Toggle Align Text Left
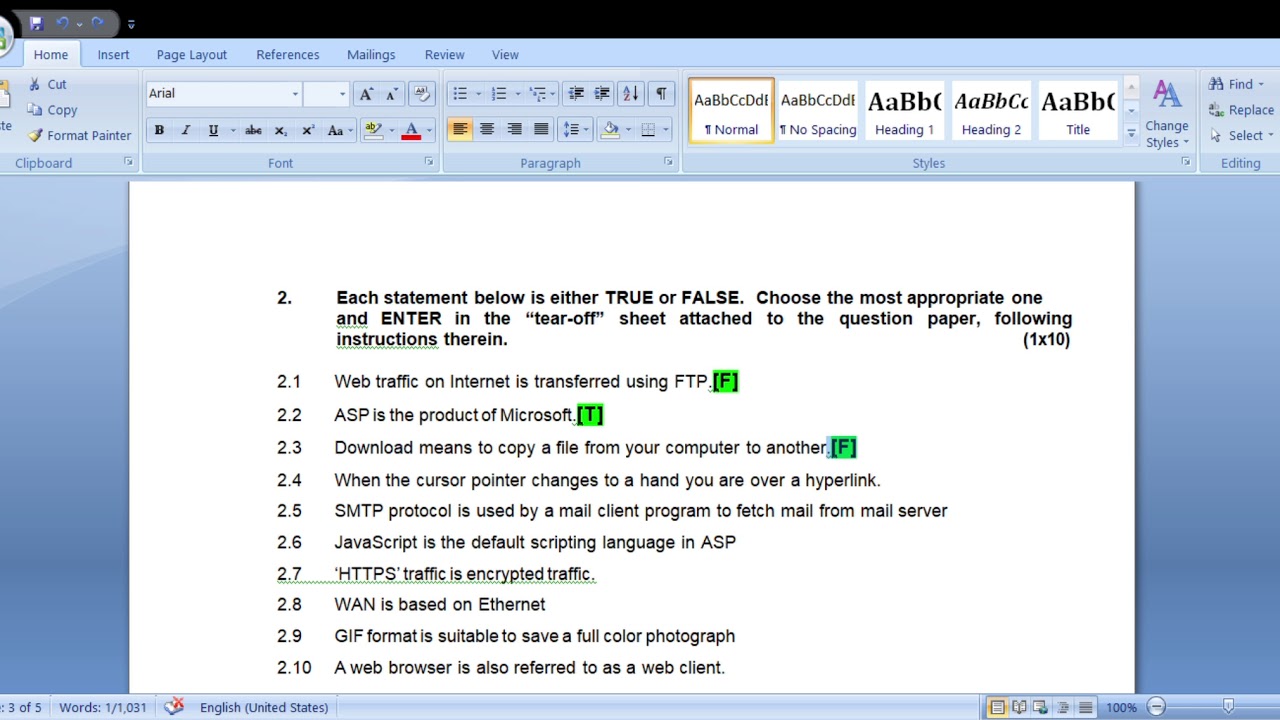The image size is (1280, 720). [460, 130]
